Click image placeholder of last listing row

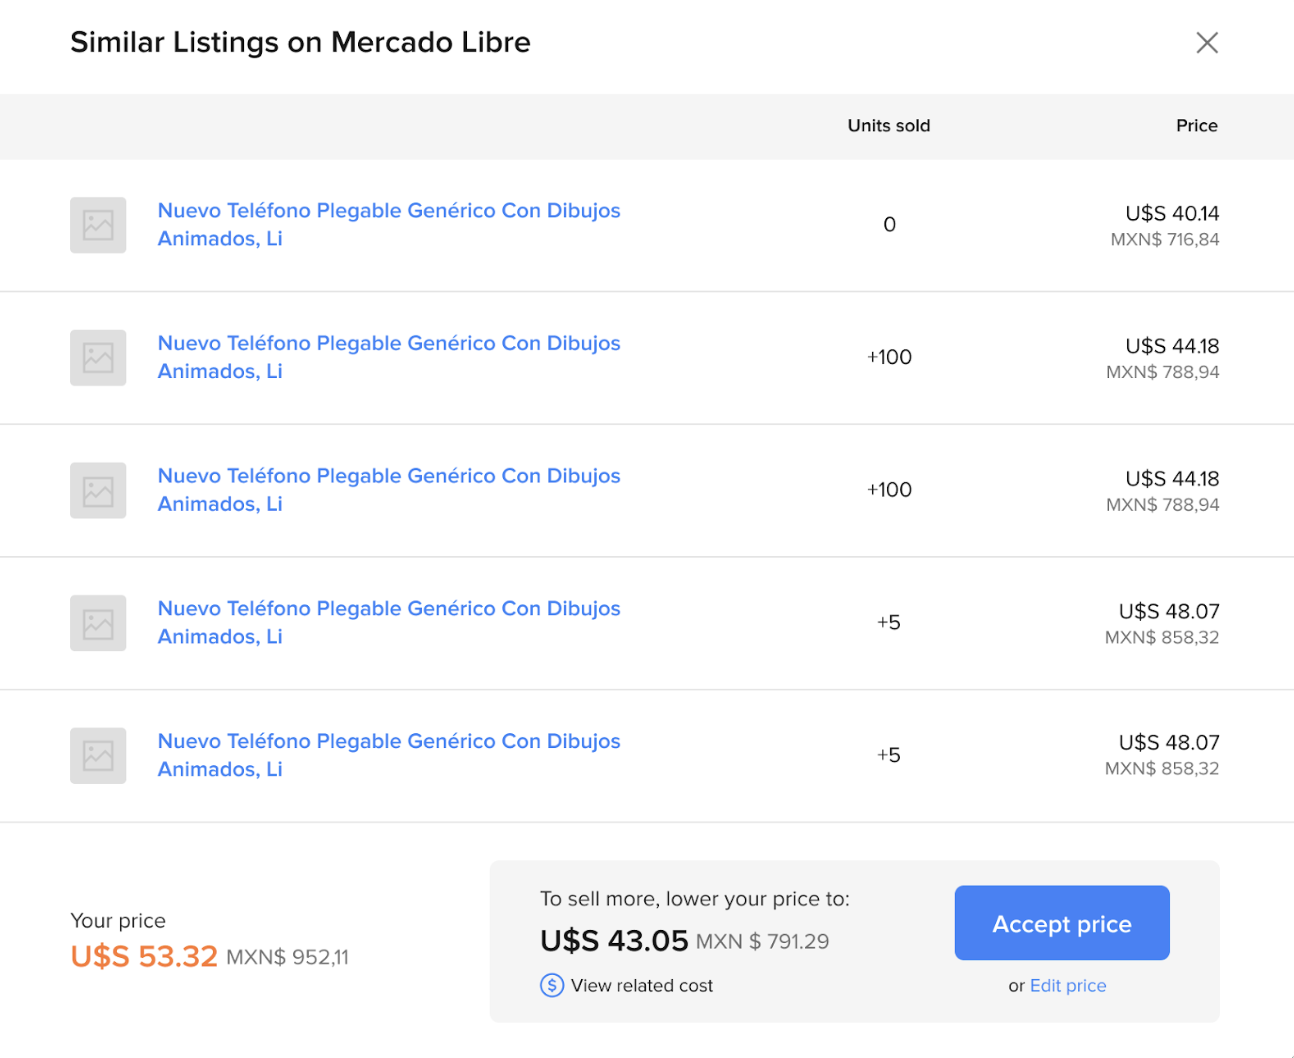click(x=98, y=756)
